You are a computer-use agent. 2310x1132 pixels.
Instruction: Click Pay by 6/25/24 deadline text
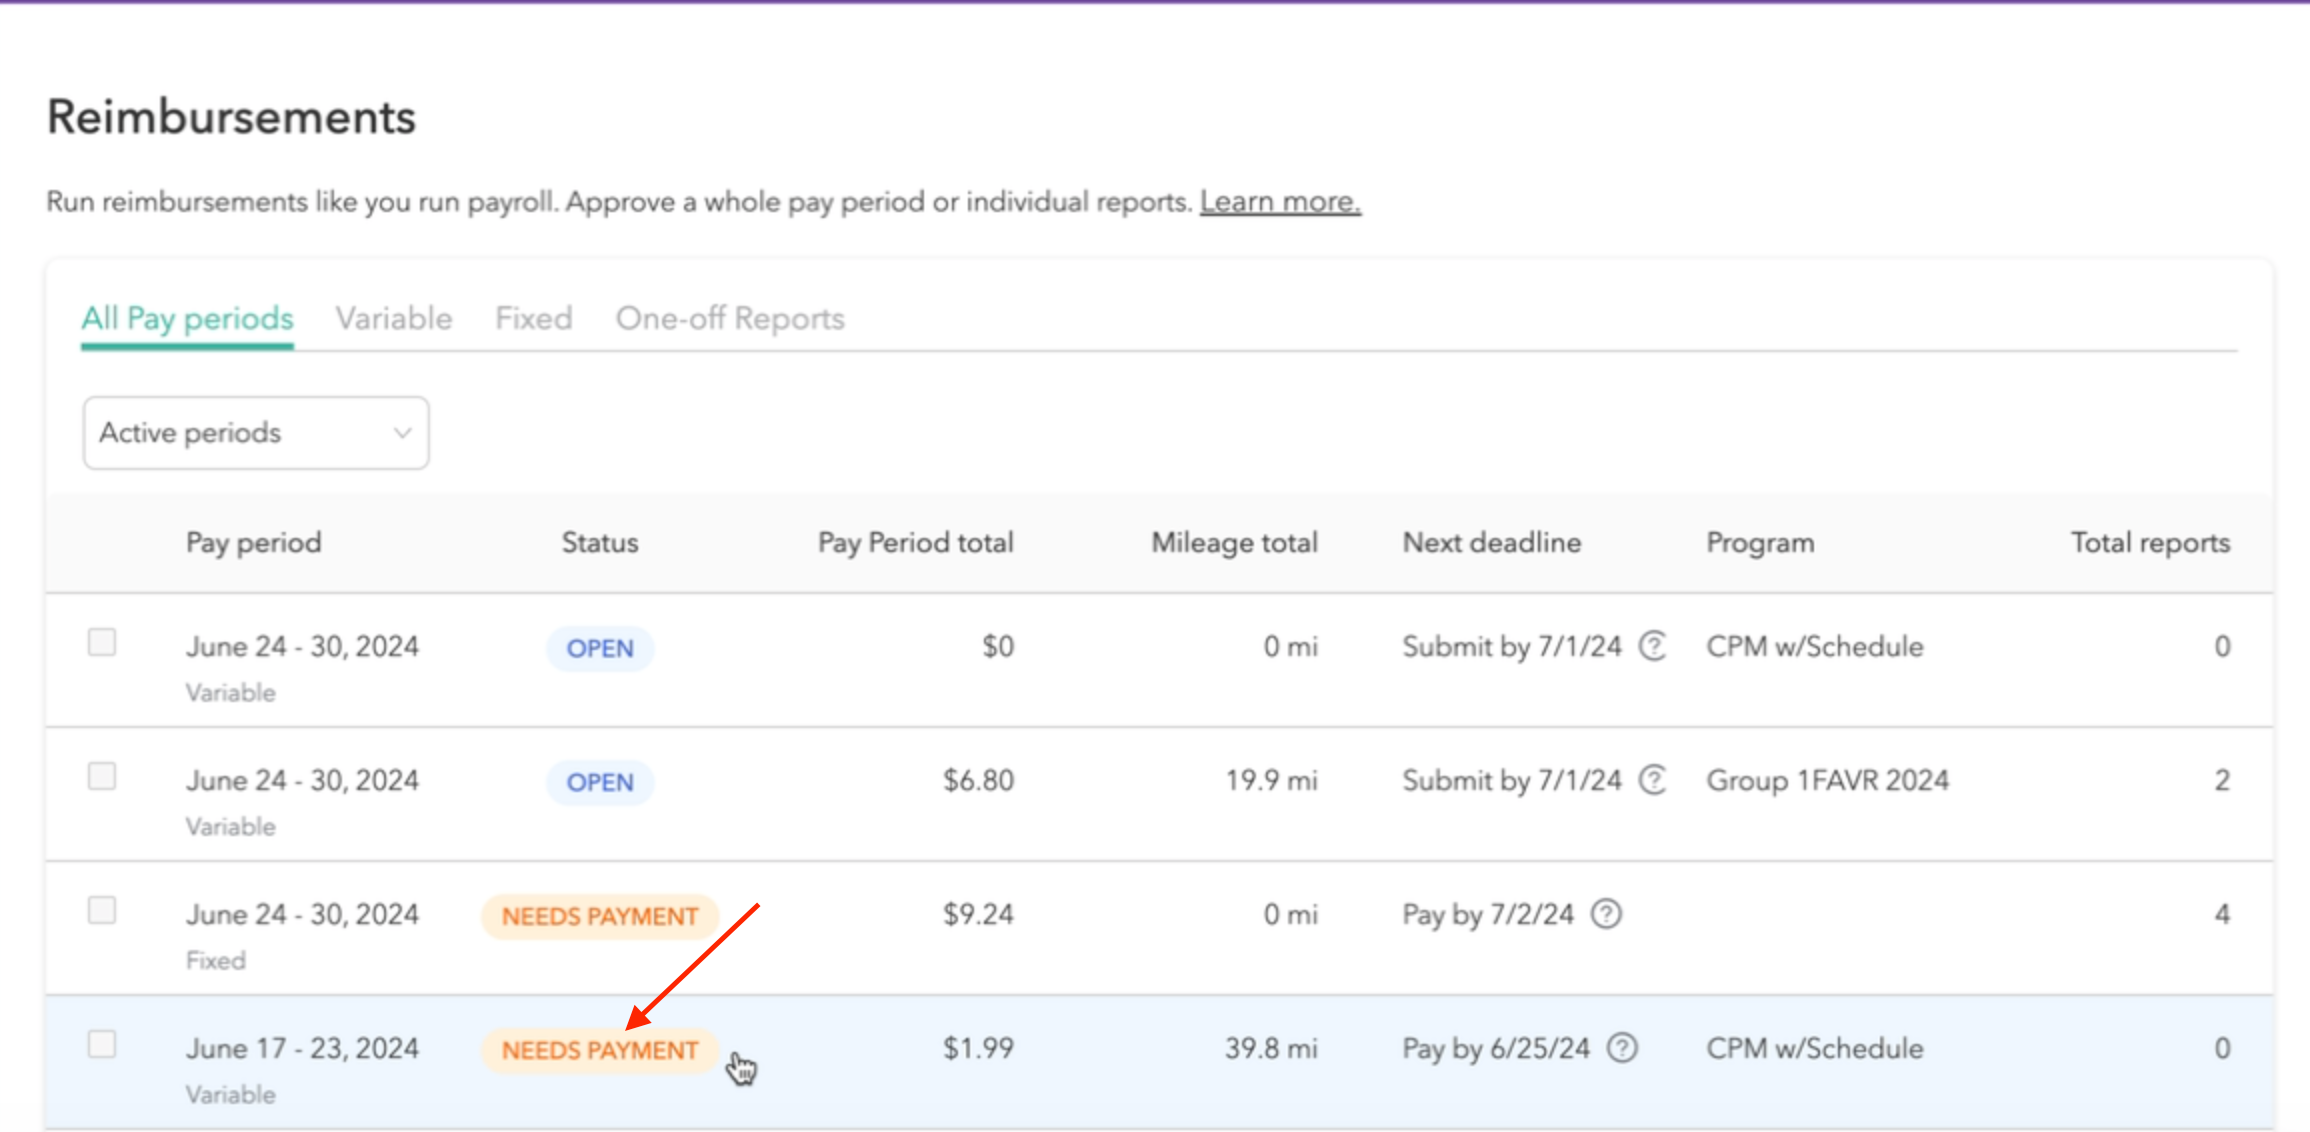pos(1496,1048)
